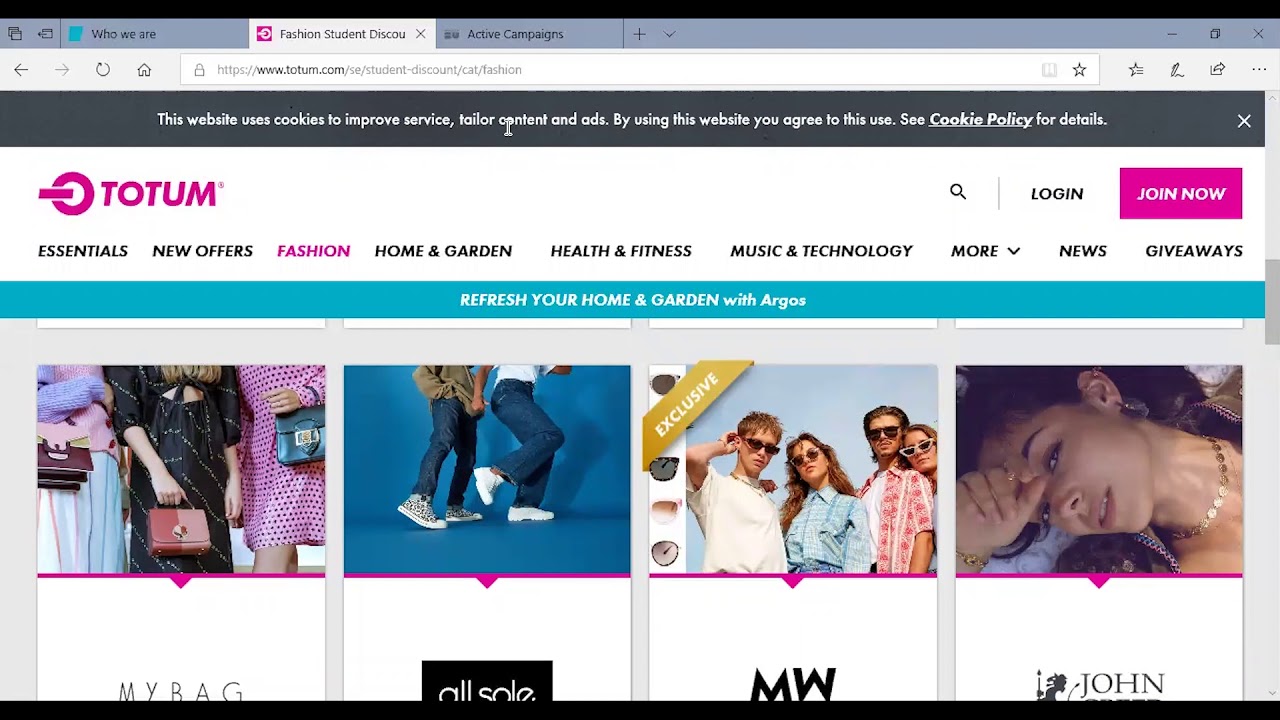The height and width of the screenshot is (720, 1280).
Task: Click the Argos Home & Garden promo banner
Action: point(632,300)
